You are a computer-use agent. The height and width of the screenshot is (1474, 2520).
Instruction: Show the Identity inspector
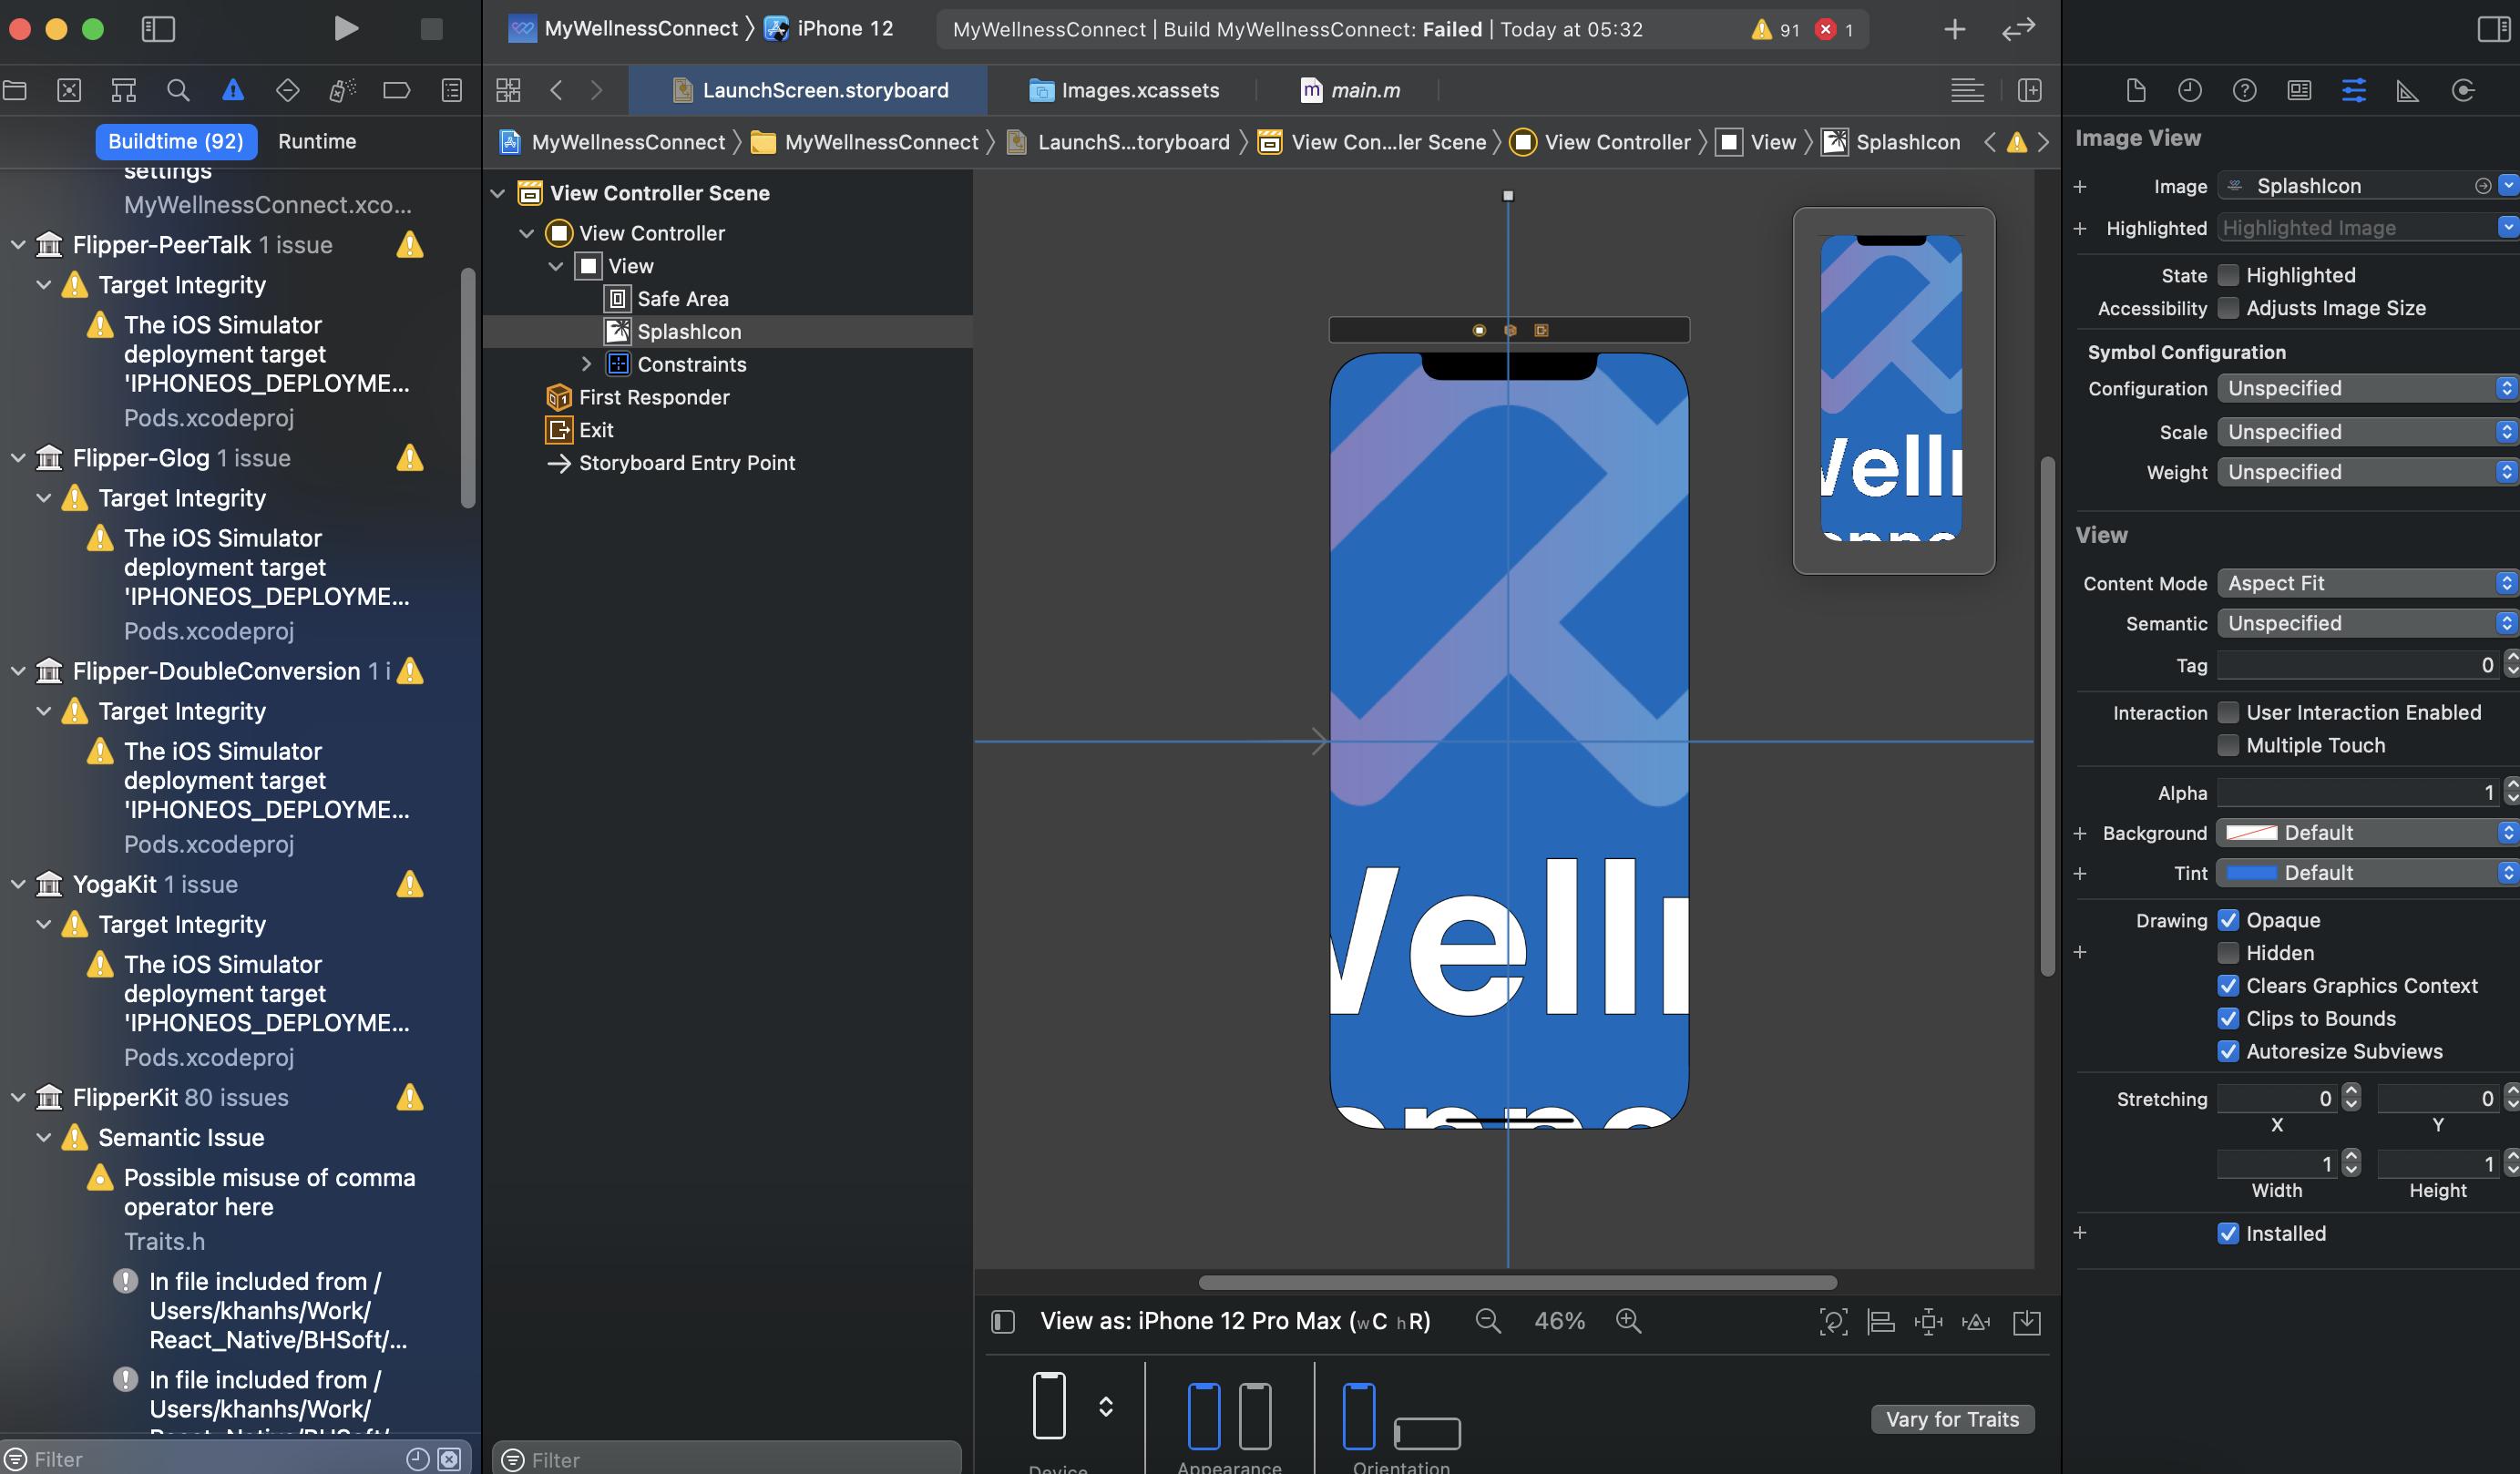(2299, 90)
